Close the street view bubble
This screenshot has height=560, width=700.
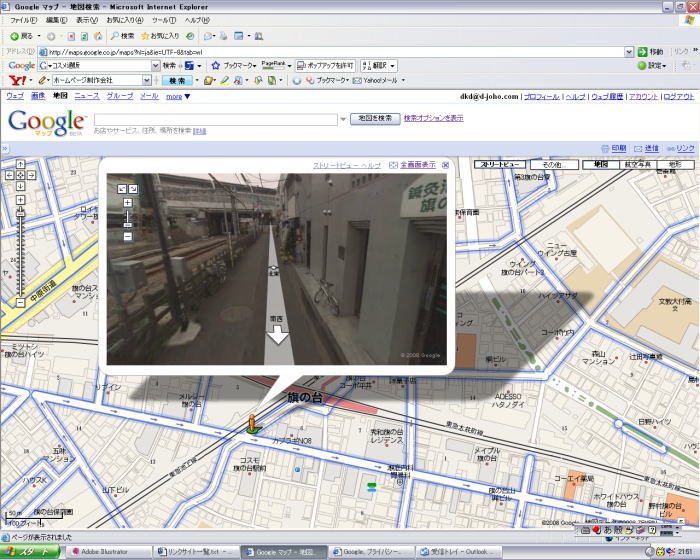pyautogui.click(x=445, y=165)
